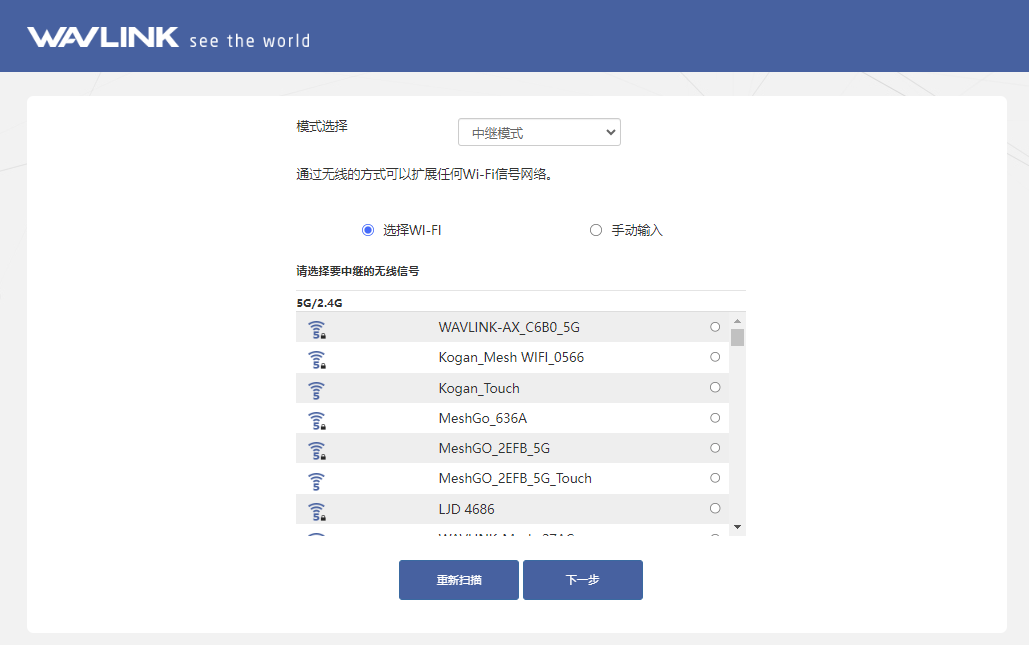Select the 选择WI-FI radio option
The height and width of the screenshot is (645, 1029).
368,230
